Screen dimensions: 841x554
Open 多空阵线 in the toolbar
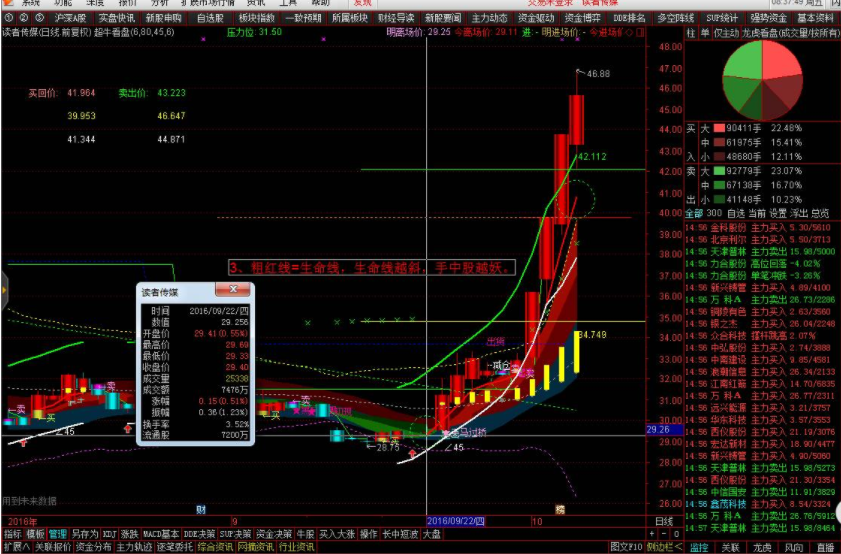pyautogui.click(x=675, y=18)
